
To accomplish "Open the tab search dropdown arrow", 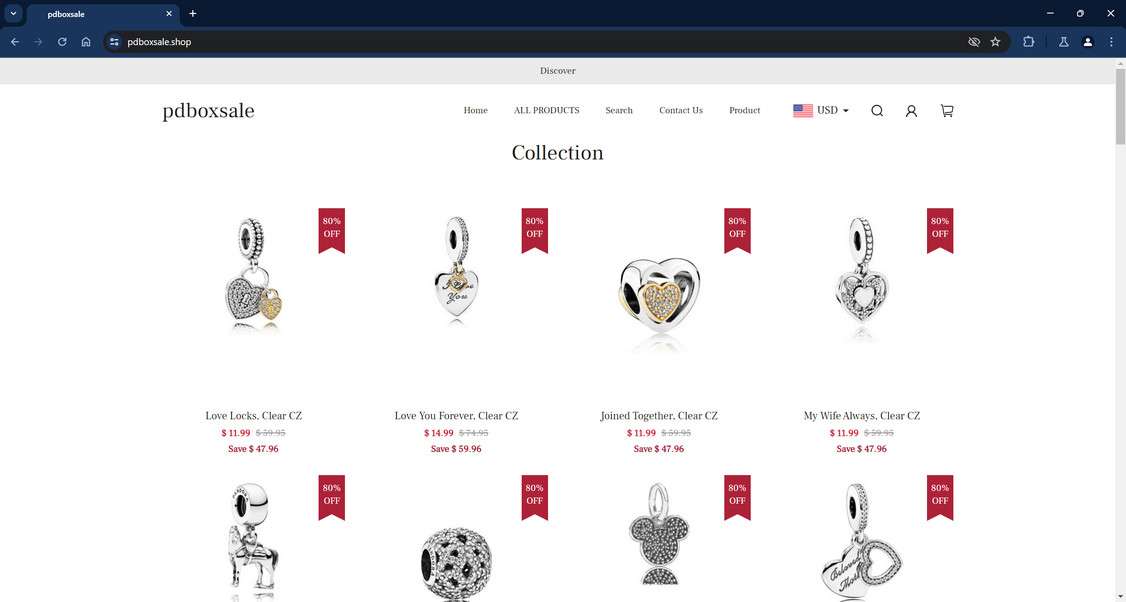I will [13, 14].
